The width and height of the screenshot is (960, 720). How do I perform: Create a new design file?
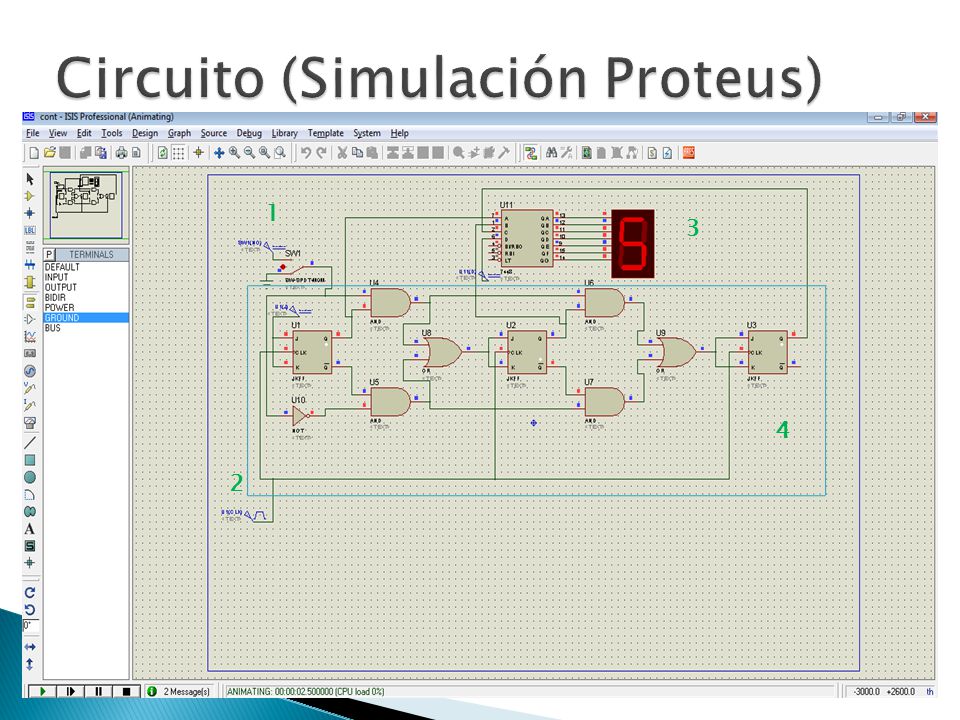pos(34,152)
